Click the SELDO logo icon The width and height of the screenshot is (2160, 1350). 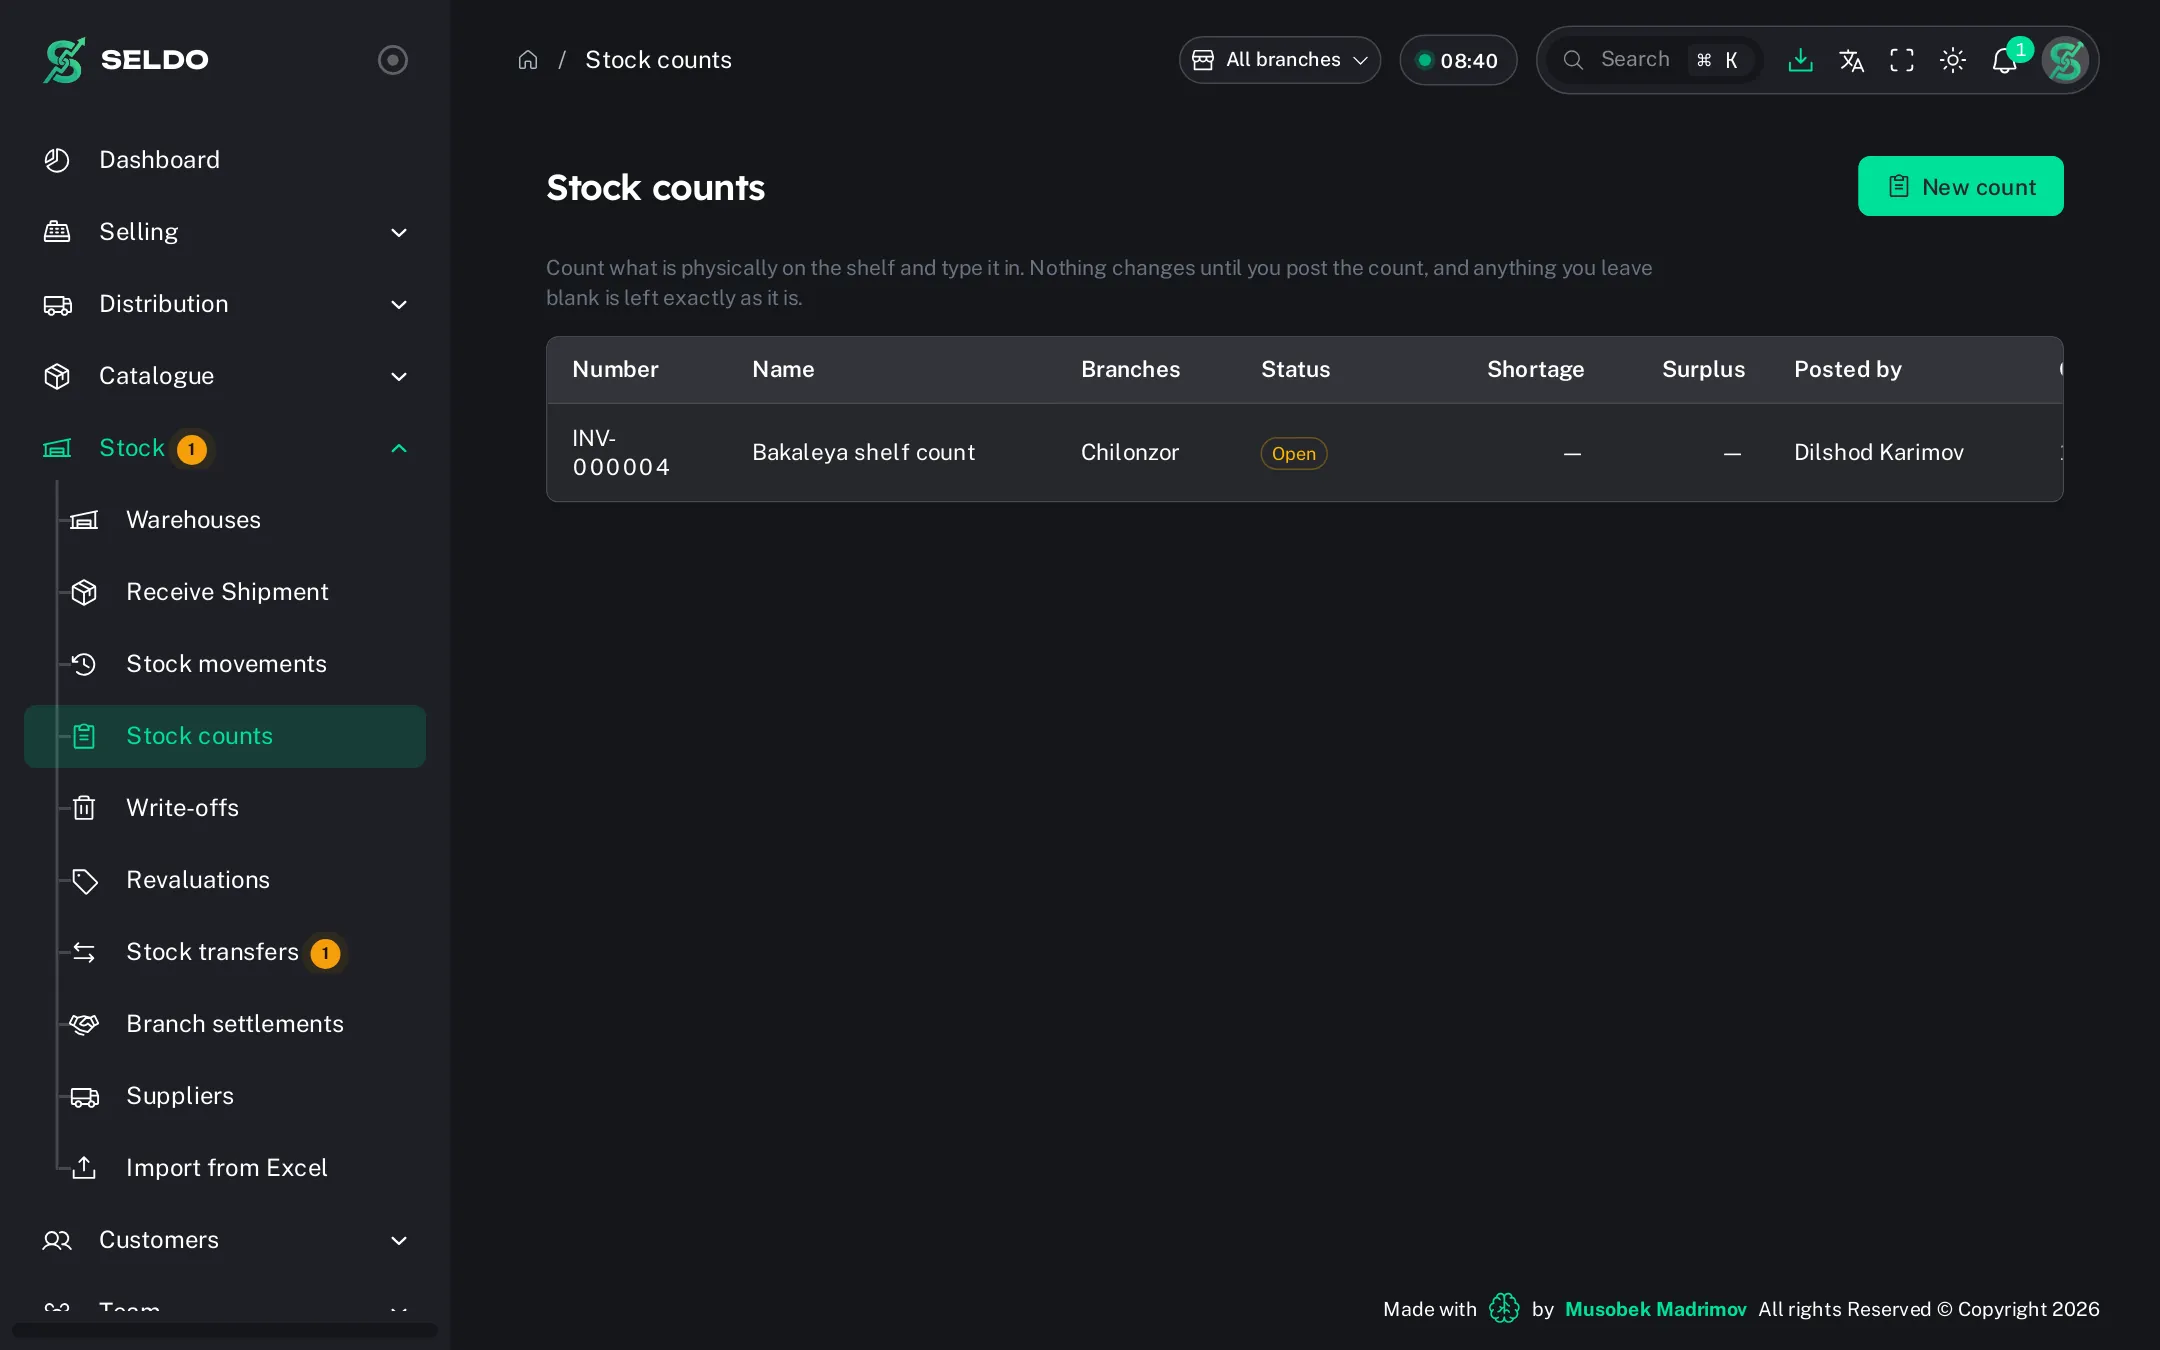pos(64,60)
